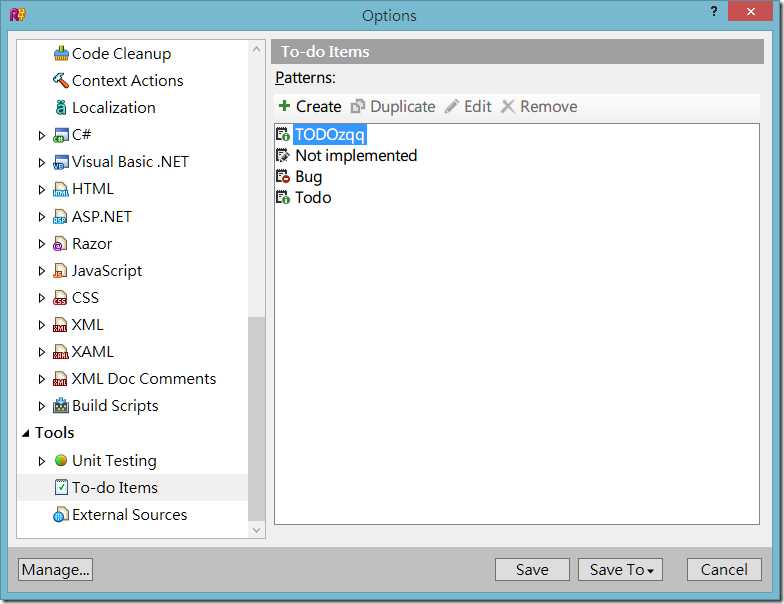784x604 pixels.
Task: Open the Context Actions settings page
Action: pos(128,80)
